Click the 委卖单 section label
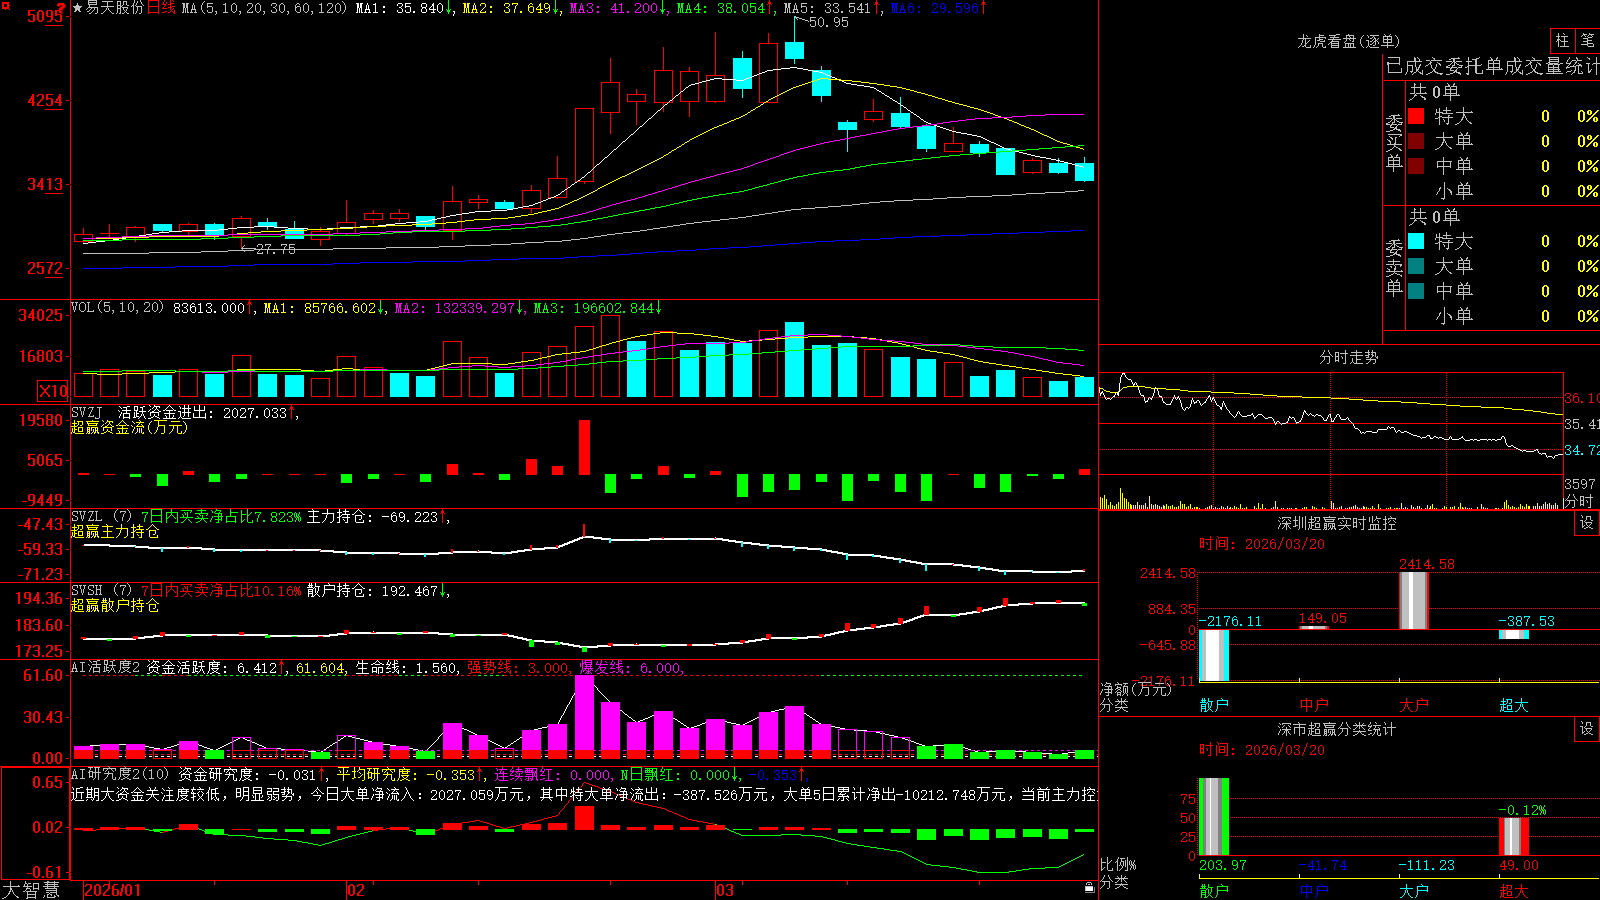The height and width of the screenshot is (900, 1600). coord(1394,267)
